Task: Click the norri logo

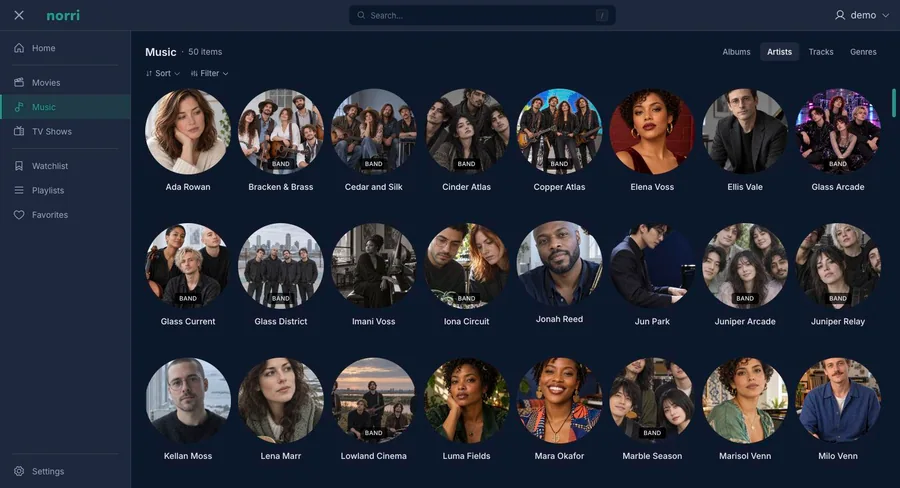Action: tap(63, 16)
